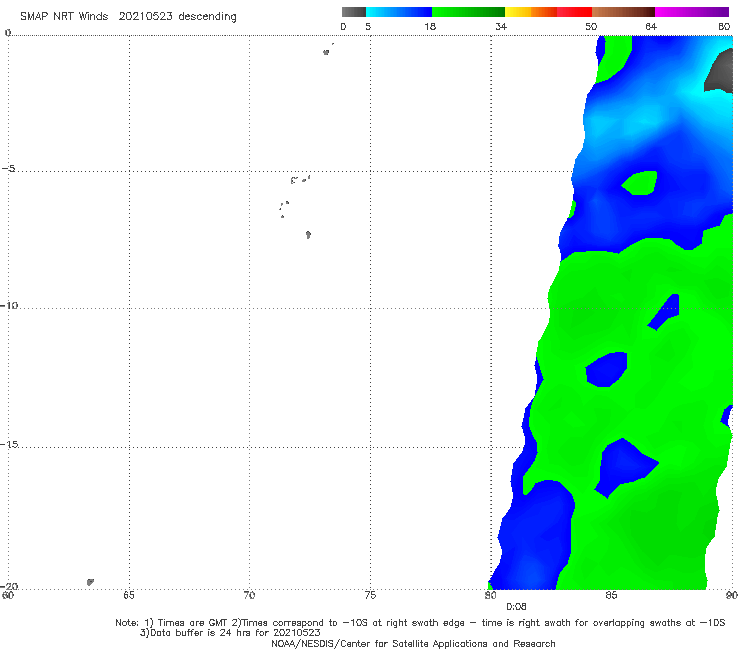The image size is (740, 650).
Task: Click the red segment of the color bar
Action: tap(574, 12)
